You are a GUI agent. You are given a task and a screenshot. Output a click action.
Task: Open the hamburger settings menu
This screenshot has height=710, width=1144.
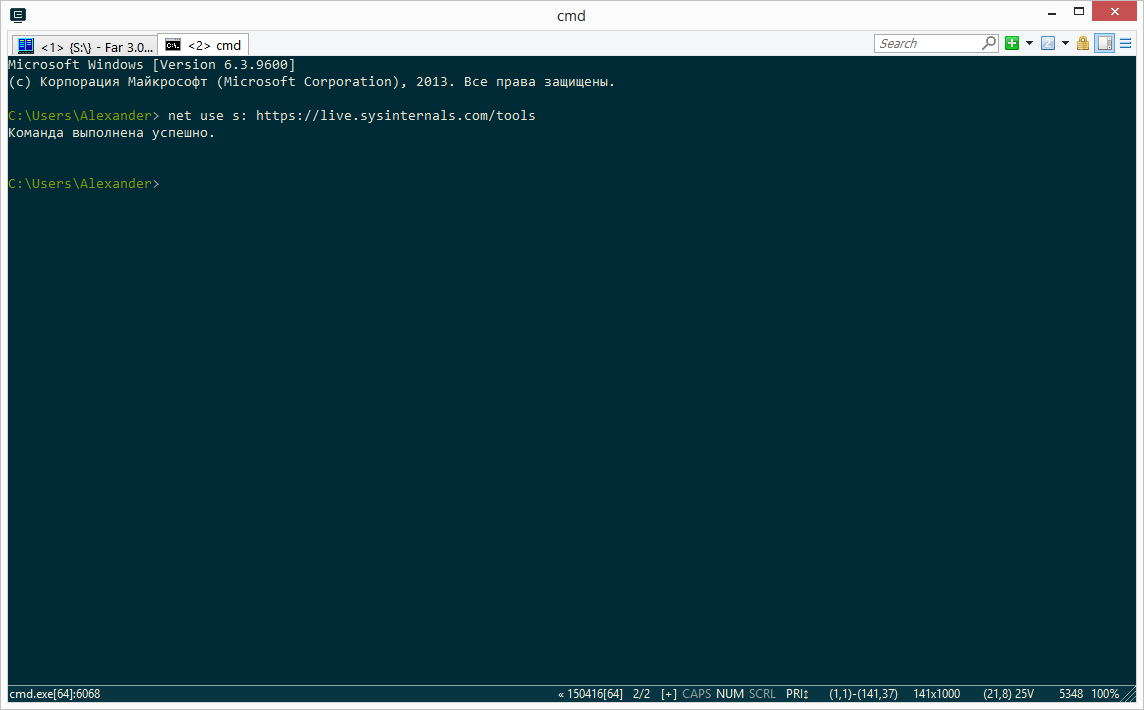[1126, 43]
